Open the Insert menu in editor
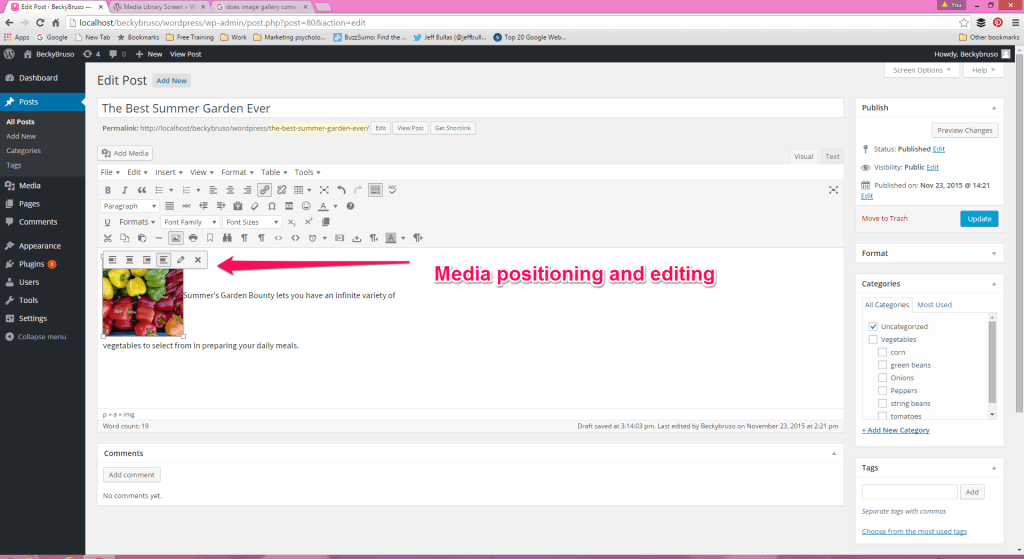 click(168, 172)
